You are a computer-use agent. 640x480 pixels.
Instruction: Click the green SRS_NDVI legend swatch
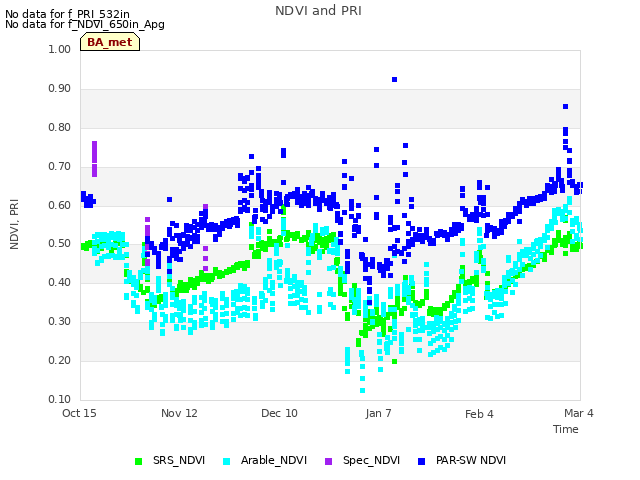click(x=138, y=461)
